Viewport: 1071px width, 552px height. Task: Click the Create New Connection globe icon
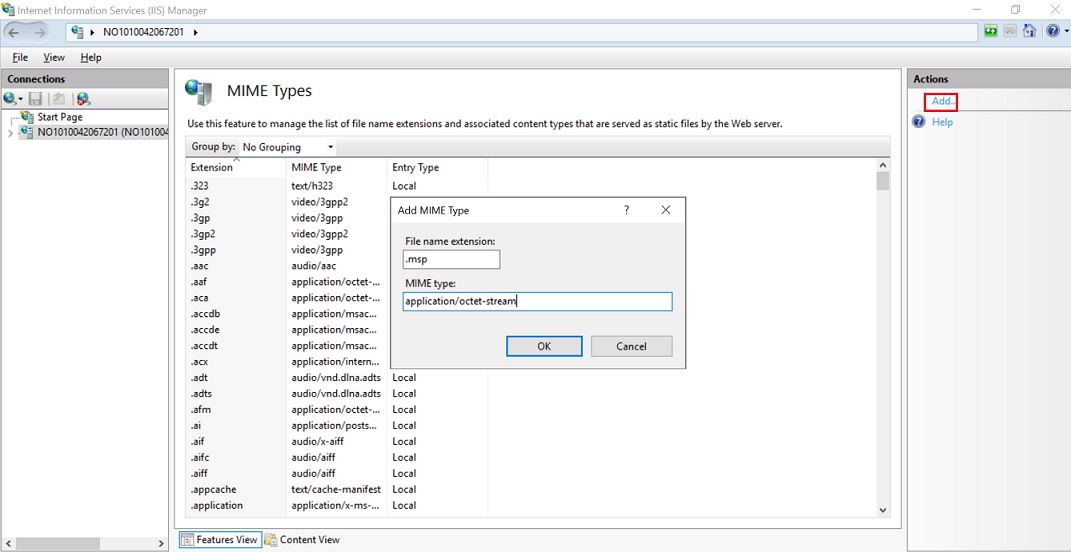tap(10, 98)
